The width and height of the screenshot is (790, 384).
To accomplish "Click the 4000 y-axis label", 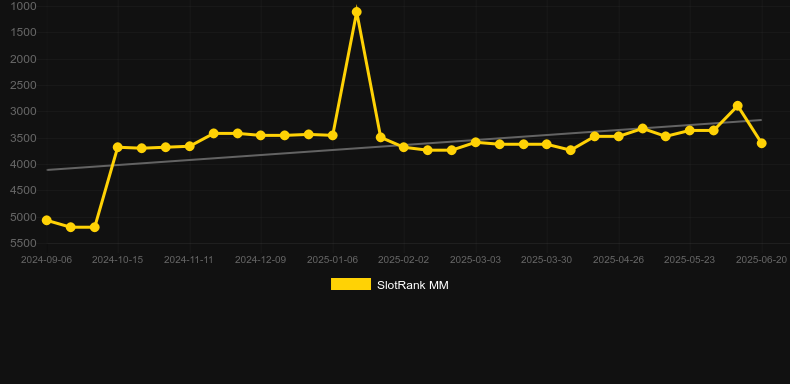I will [x=23, y=164].
